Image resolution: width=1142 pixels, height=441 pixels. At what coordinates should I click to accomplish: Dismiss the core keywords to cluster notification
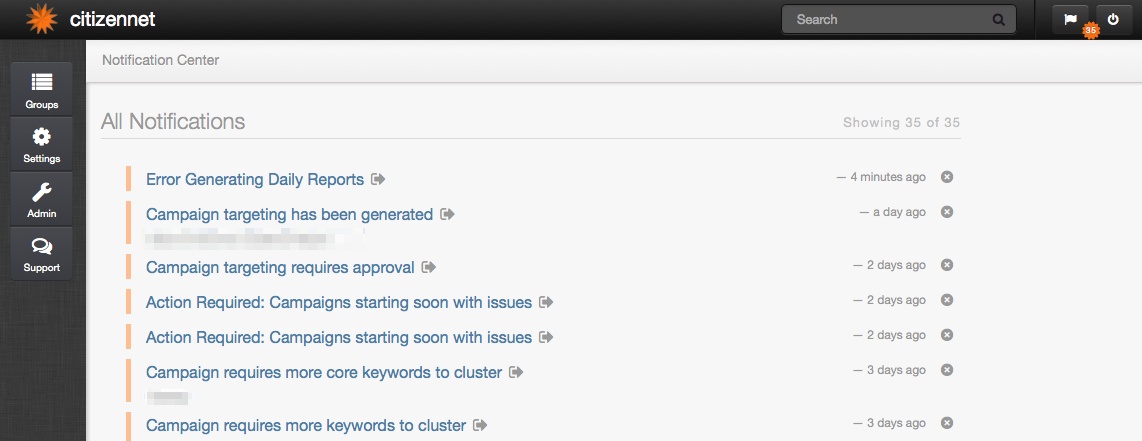[x=947, y=370]
